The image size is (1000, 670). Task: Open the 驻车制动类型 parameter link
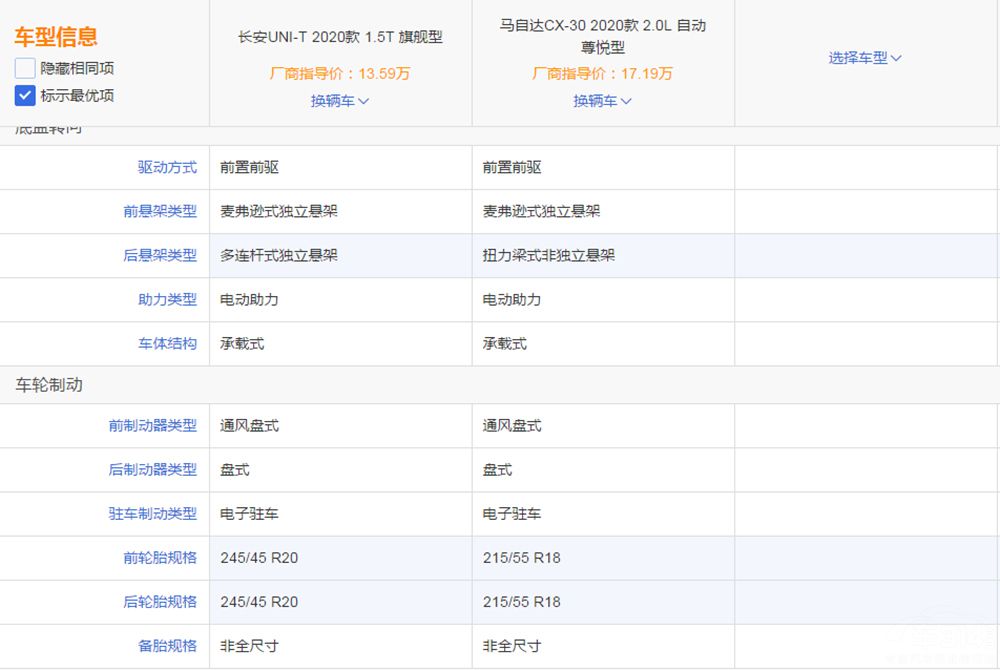(153, 514)
